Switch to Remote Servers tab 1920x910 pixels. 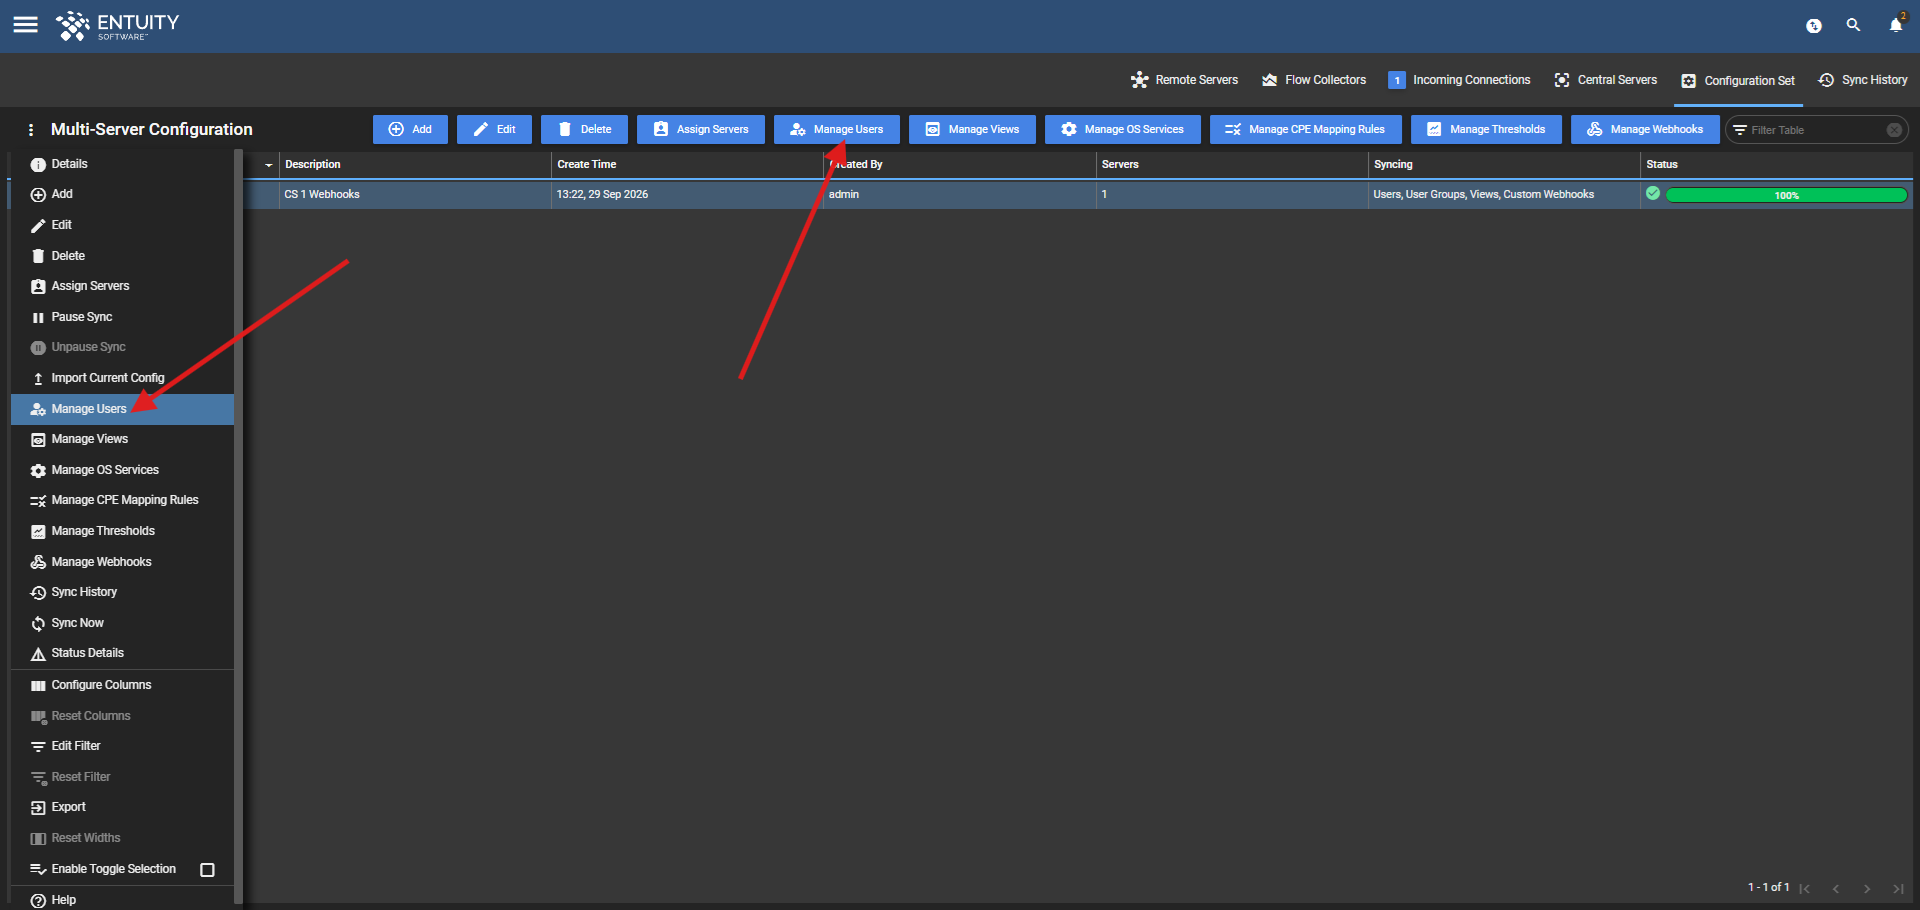(1184, 80)
